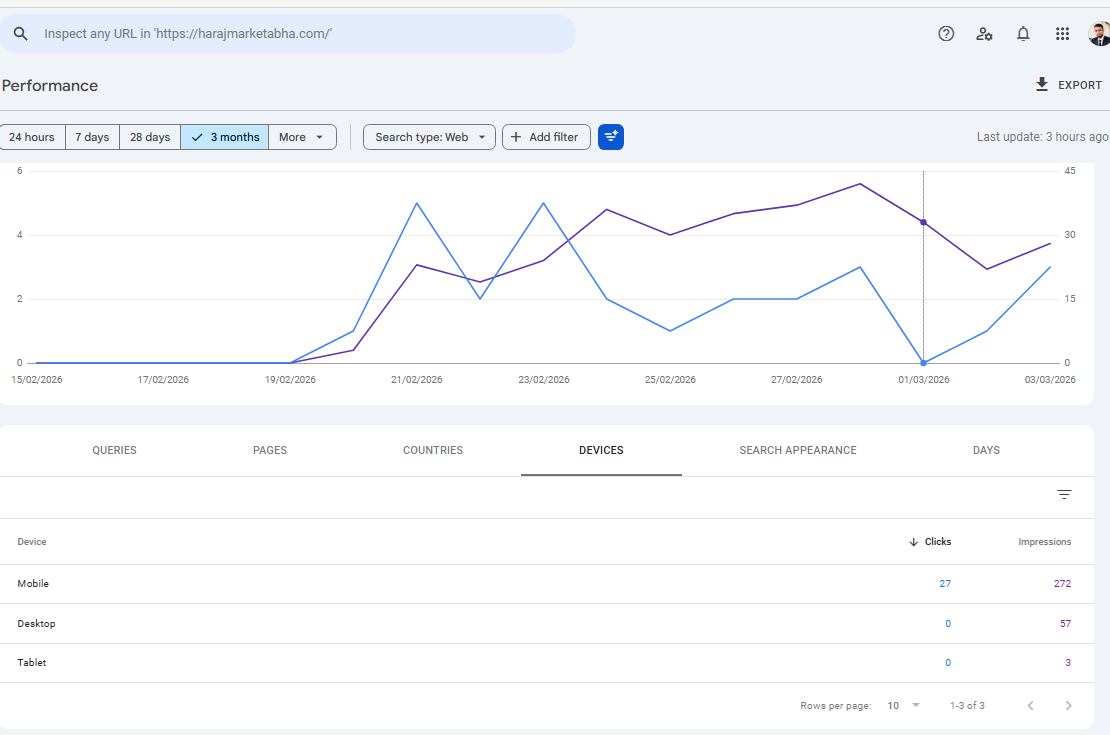The height and width of the screenshot is (735, 1110).
Task: Switch to the Search Appearance tab
Action: tap(798, 450)
